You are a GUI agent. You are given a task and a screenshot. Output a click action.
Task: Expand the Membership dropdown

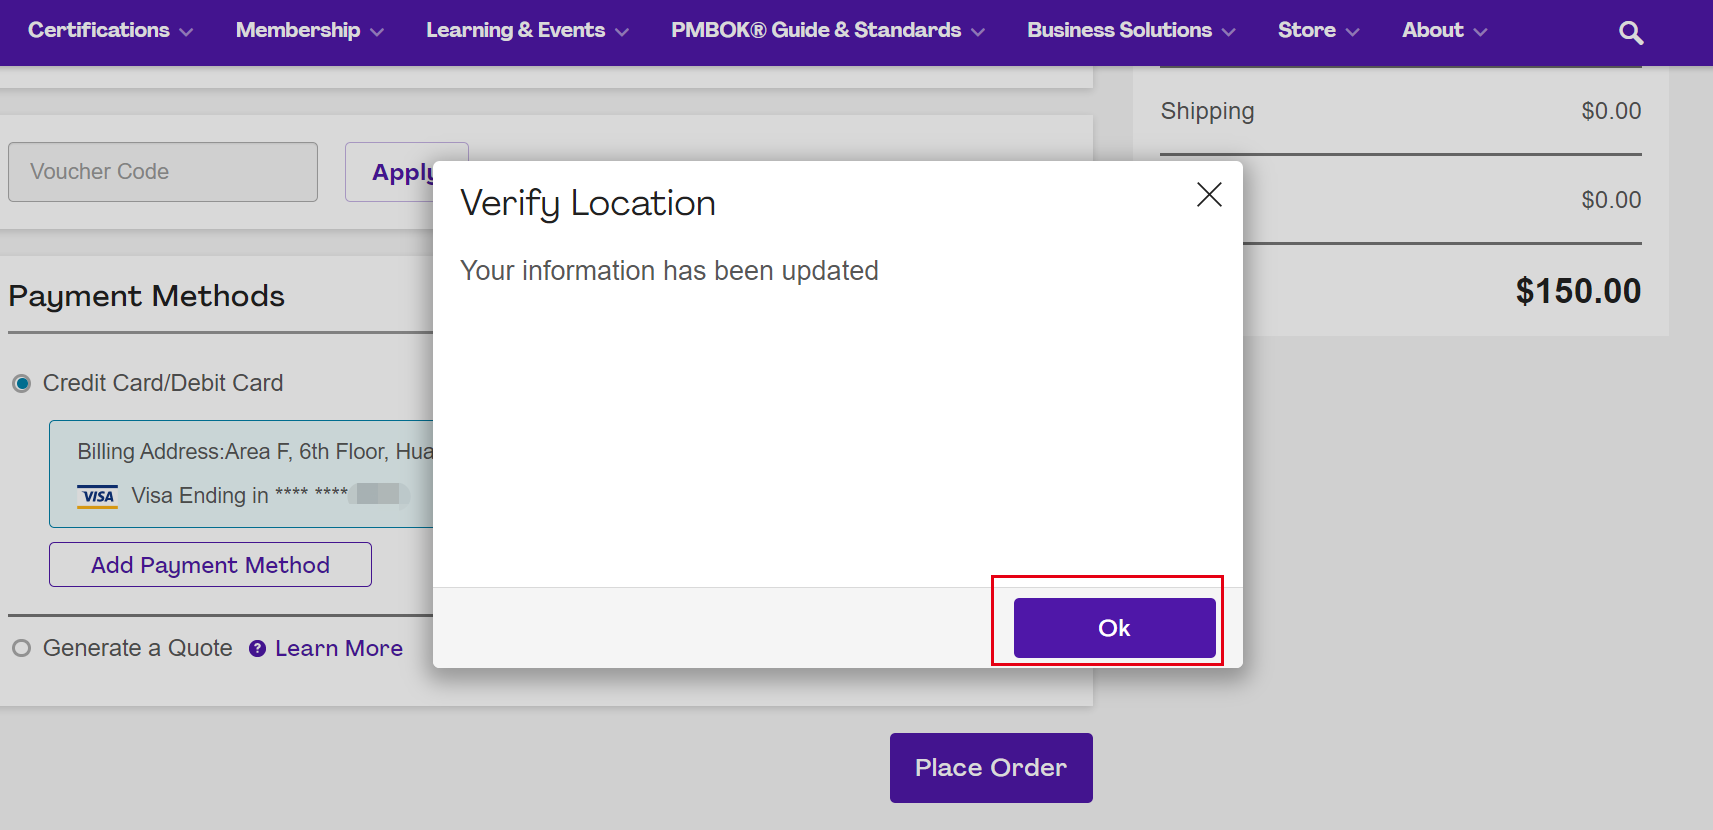[x=309, y=31]
